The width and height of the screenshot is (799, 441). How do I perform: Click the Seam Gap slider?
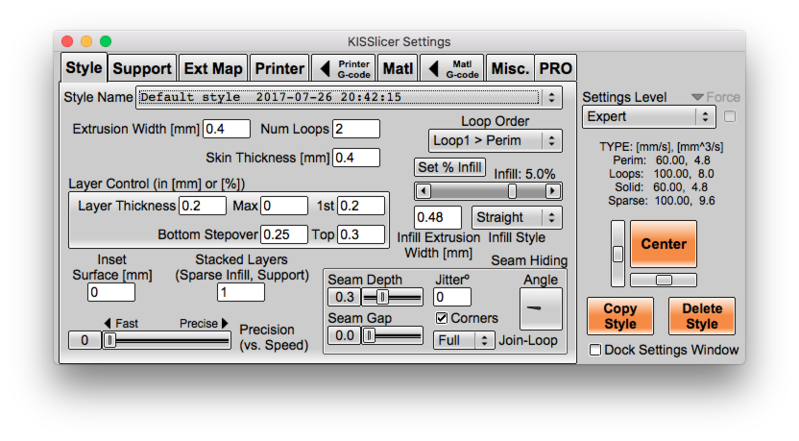(x=392, y=335)
